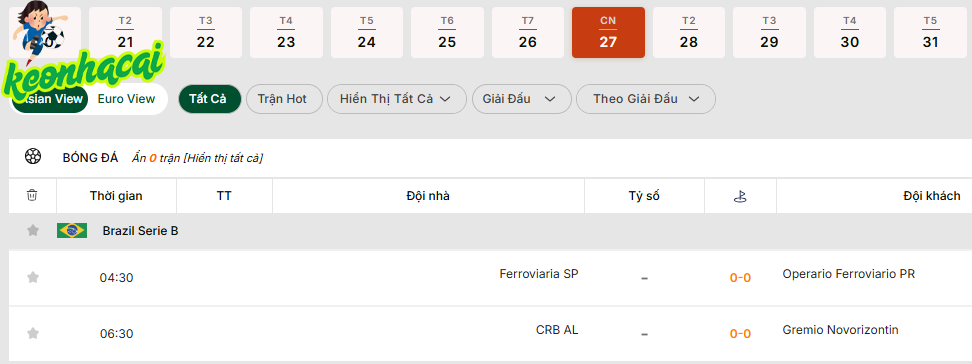Screen dimensions: 972x364
Task: Click the Trận Hot button
Action: pos(282,99)
